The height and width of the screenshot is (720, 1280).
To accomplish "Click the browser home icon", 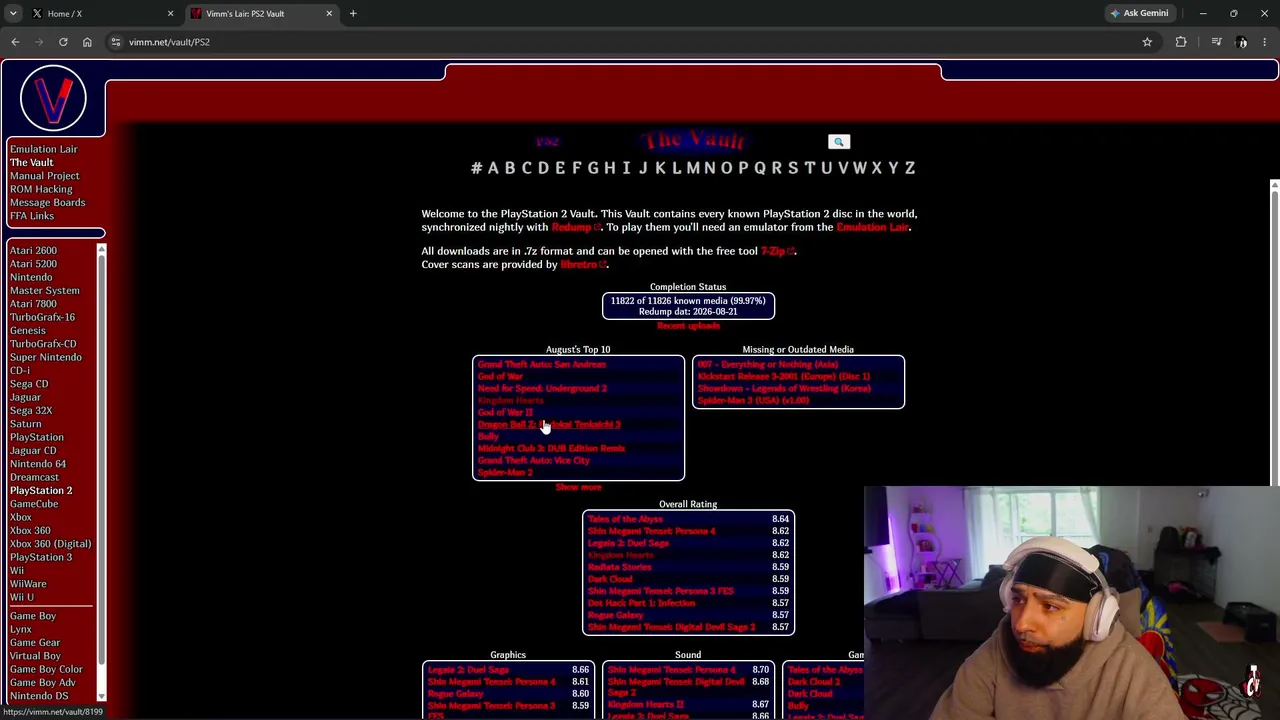I will 87,42.
